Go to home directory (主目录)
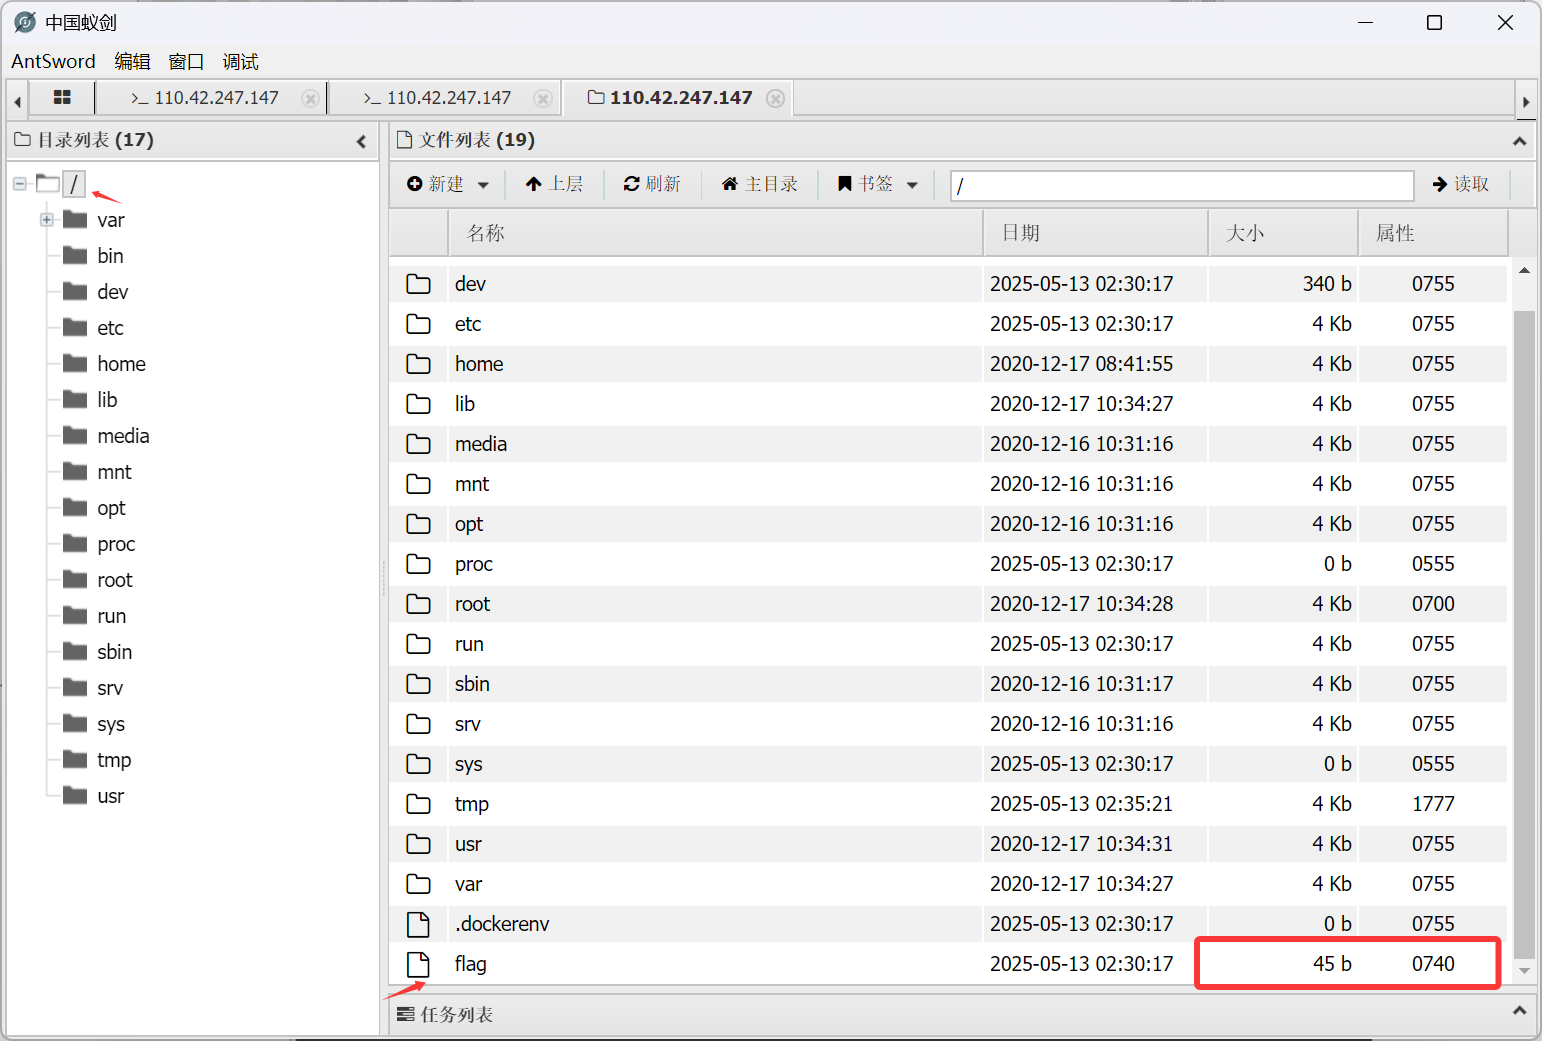The height and width of the screenshot is (1041, 1542). click(x=760, y=184)
